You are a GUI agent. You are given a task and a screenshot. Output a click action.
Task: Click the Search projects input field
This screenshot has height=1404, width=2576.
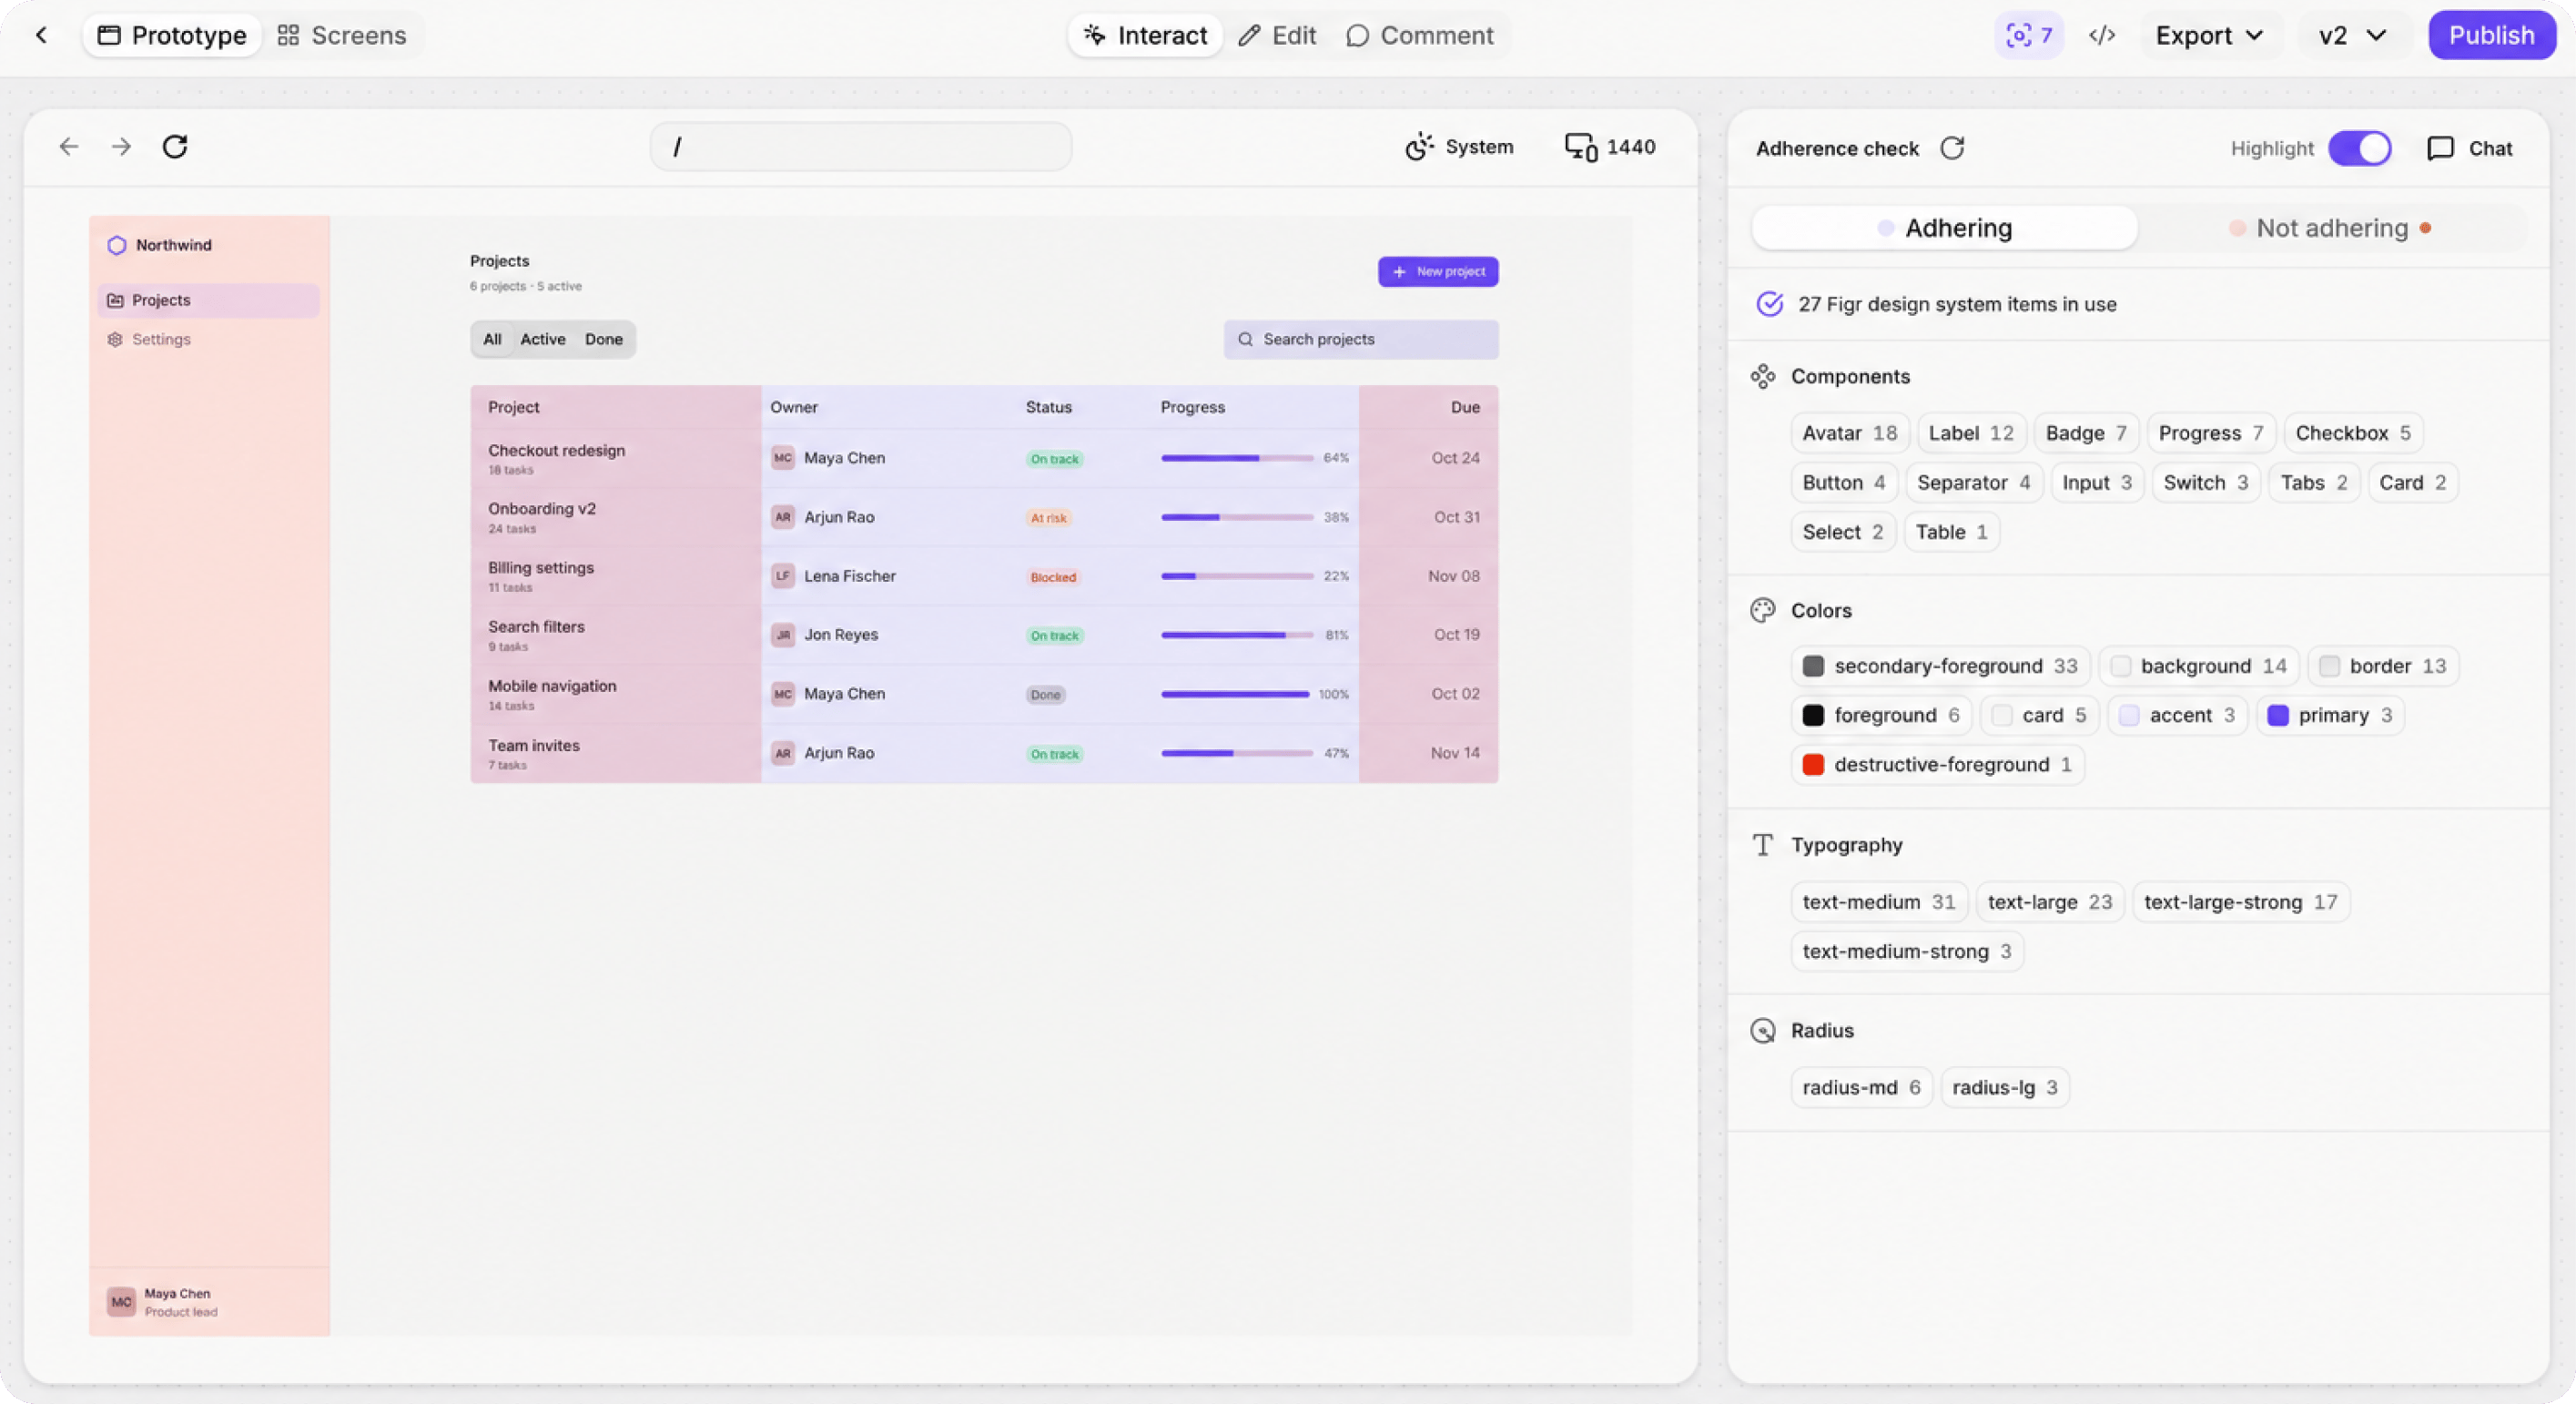[x=1360, y=339]
